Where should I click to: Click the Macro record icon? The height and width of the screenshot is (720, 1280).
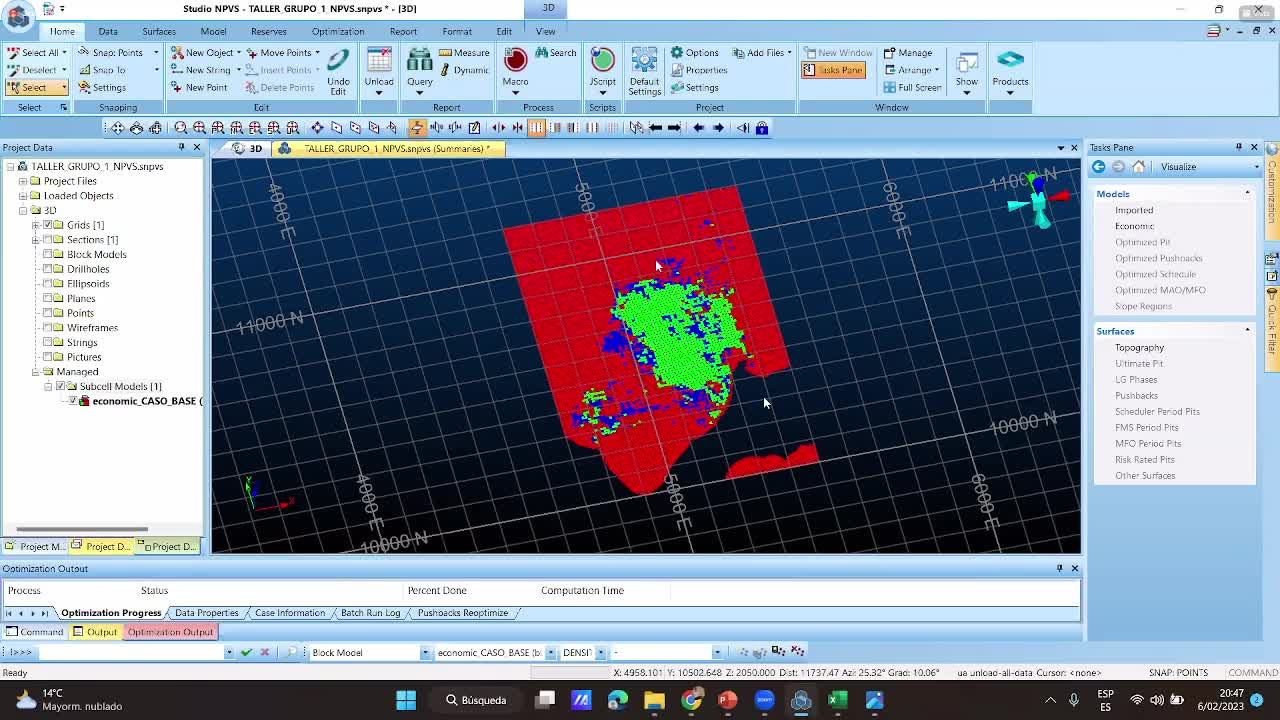point(515,62)
